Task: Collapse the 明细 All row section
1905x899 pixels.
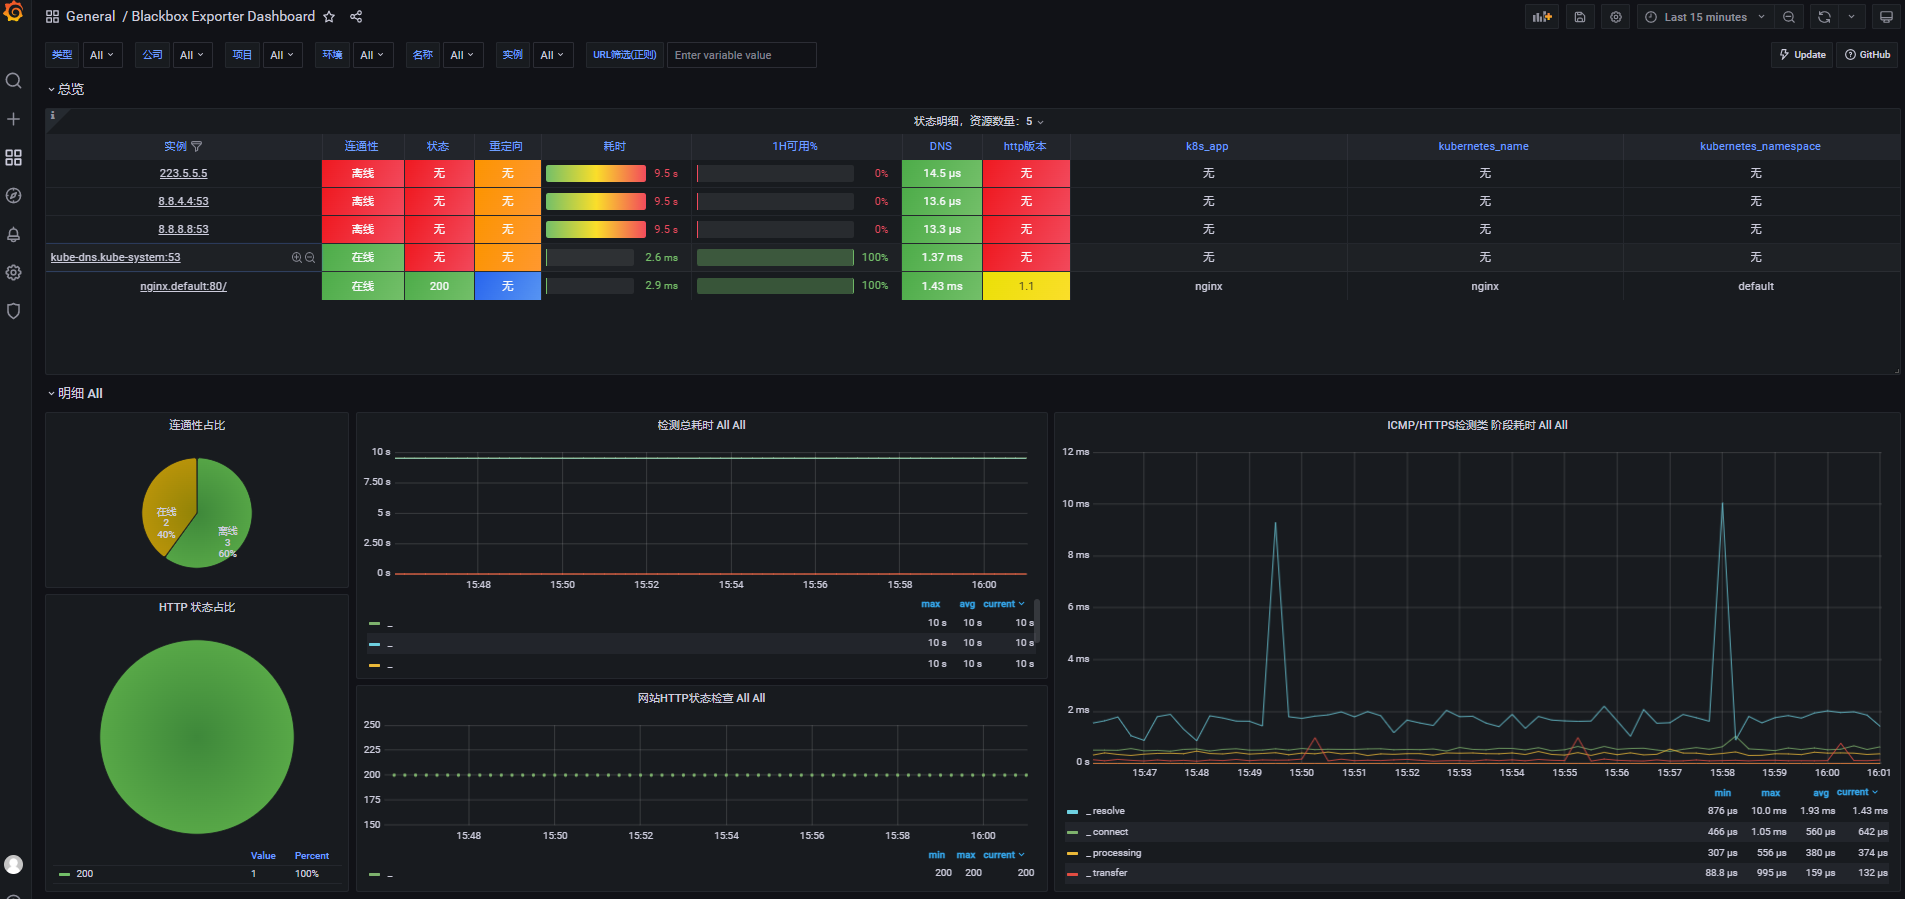Action: click(x=76, y=393)
